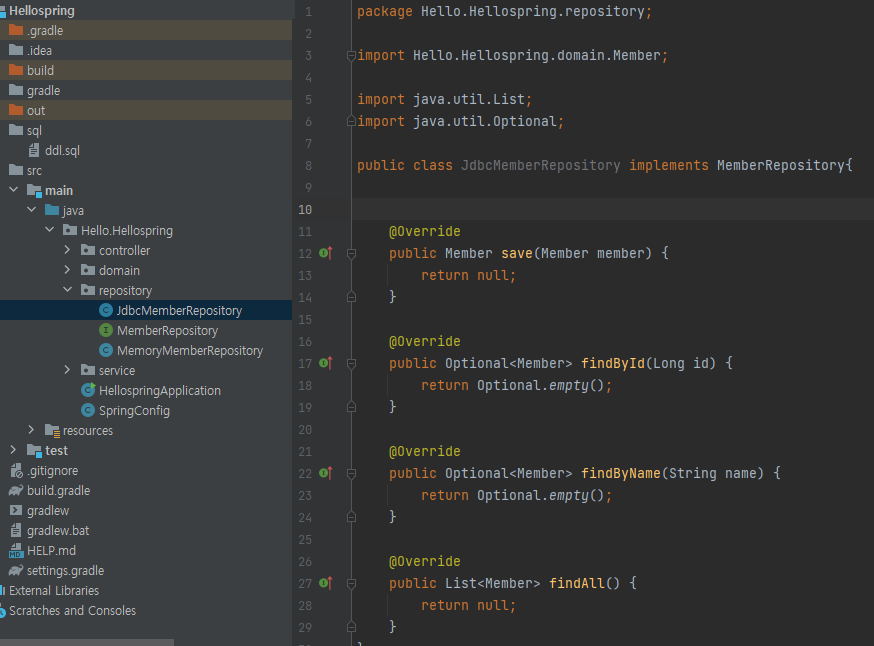Click the findAll method name

click(x=577, y=584)
